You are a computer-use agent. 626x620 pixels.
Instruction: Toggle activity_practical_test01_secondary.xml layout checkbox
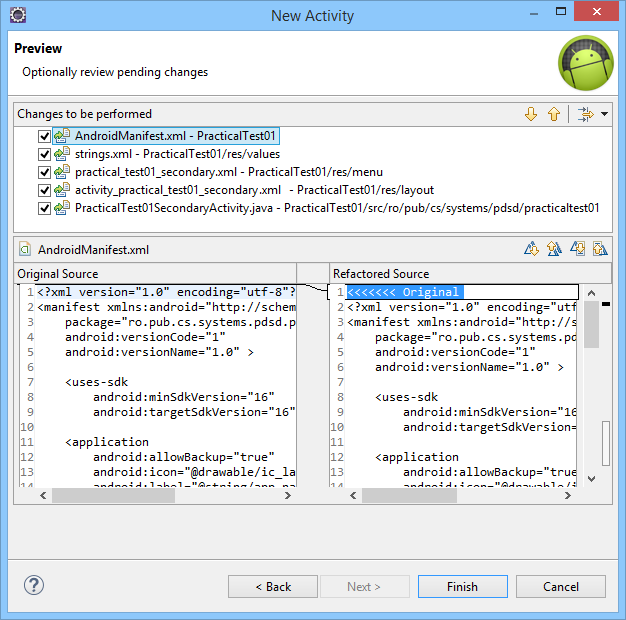44,190
